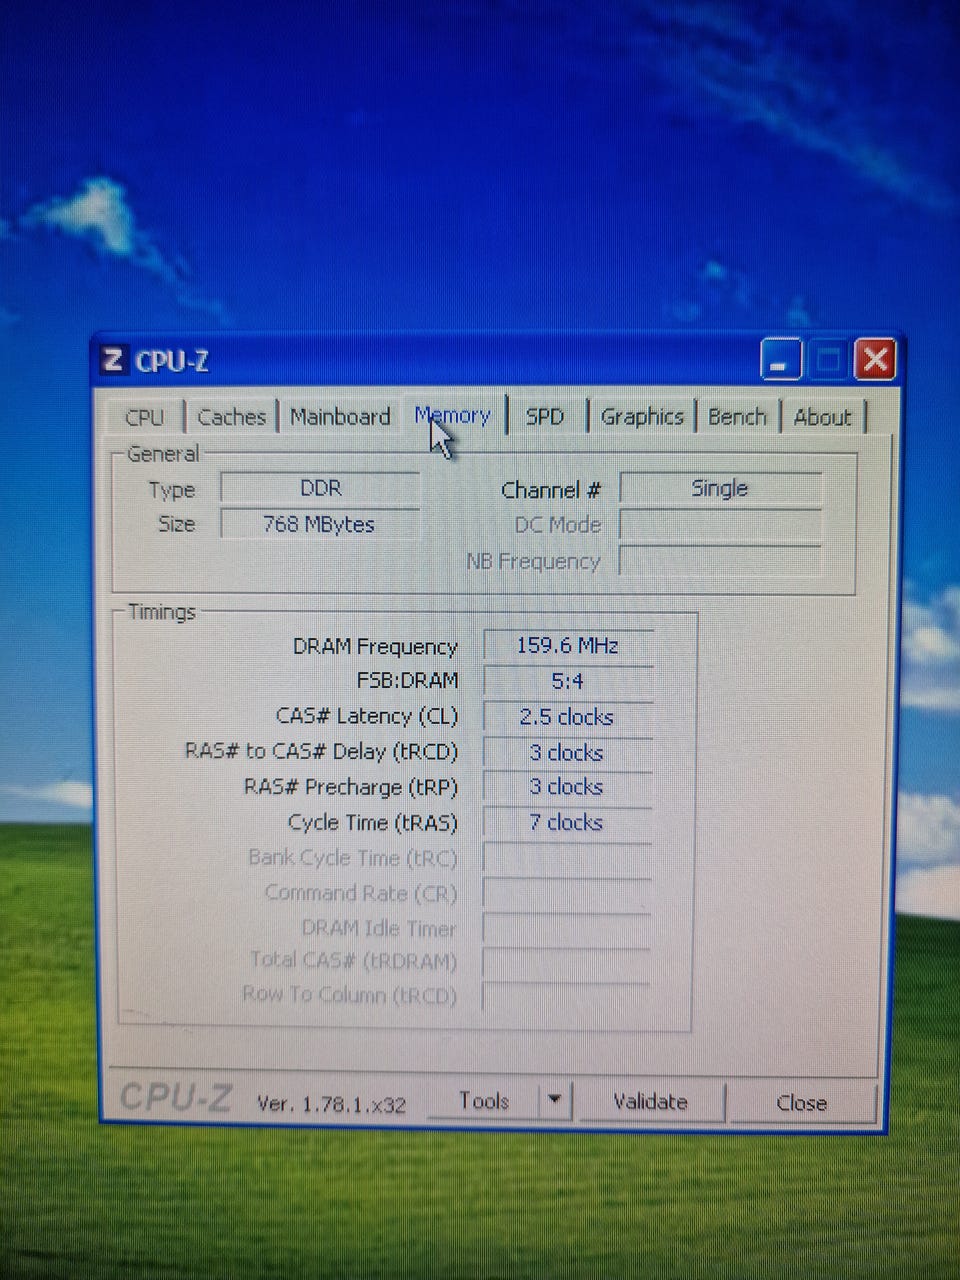960x1280 pixels.
Task: Click the empty Total CAS# (tRDRAM) field
Action: (x=567, y=962)
